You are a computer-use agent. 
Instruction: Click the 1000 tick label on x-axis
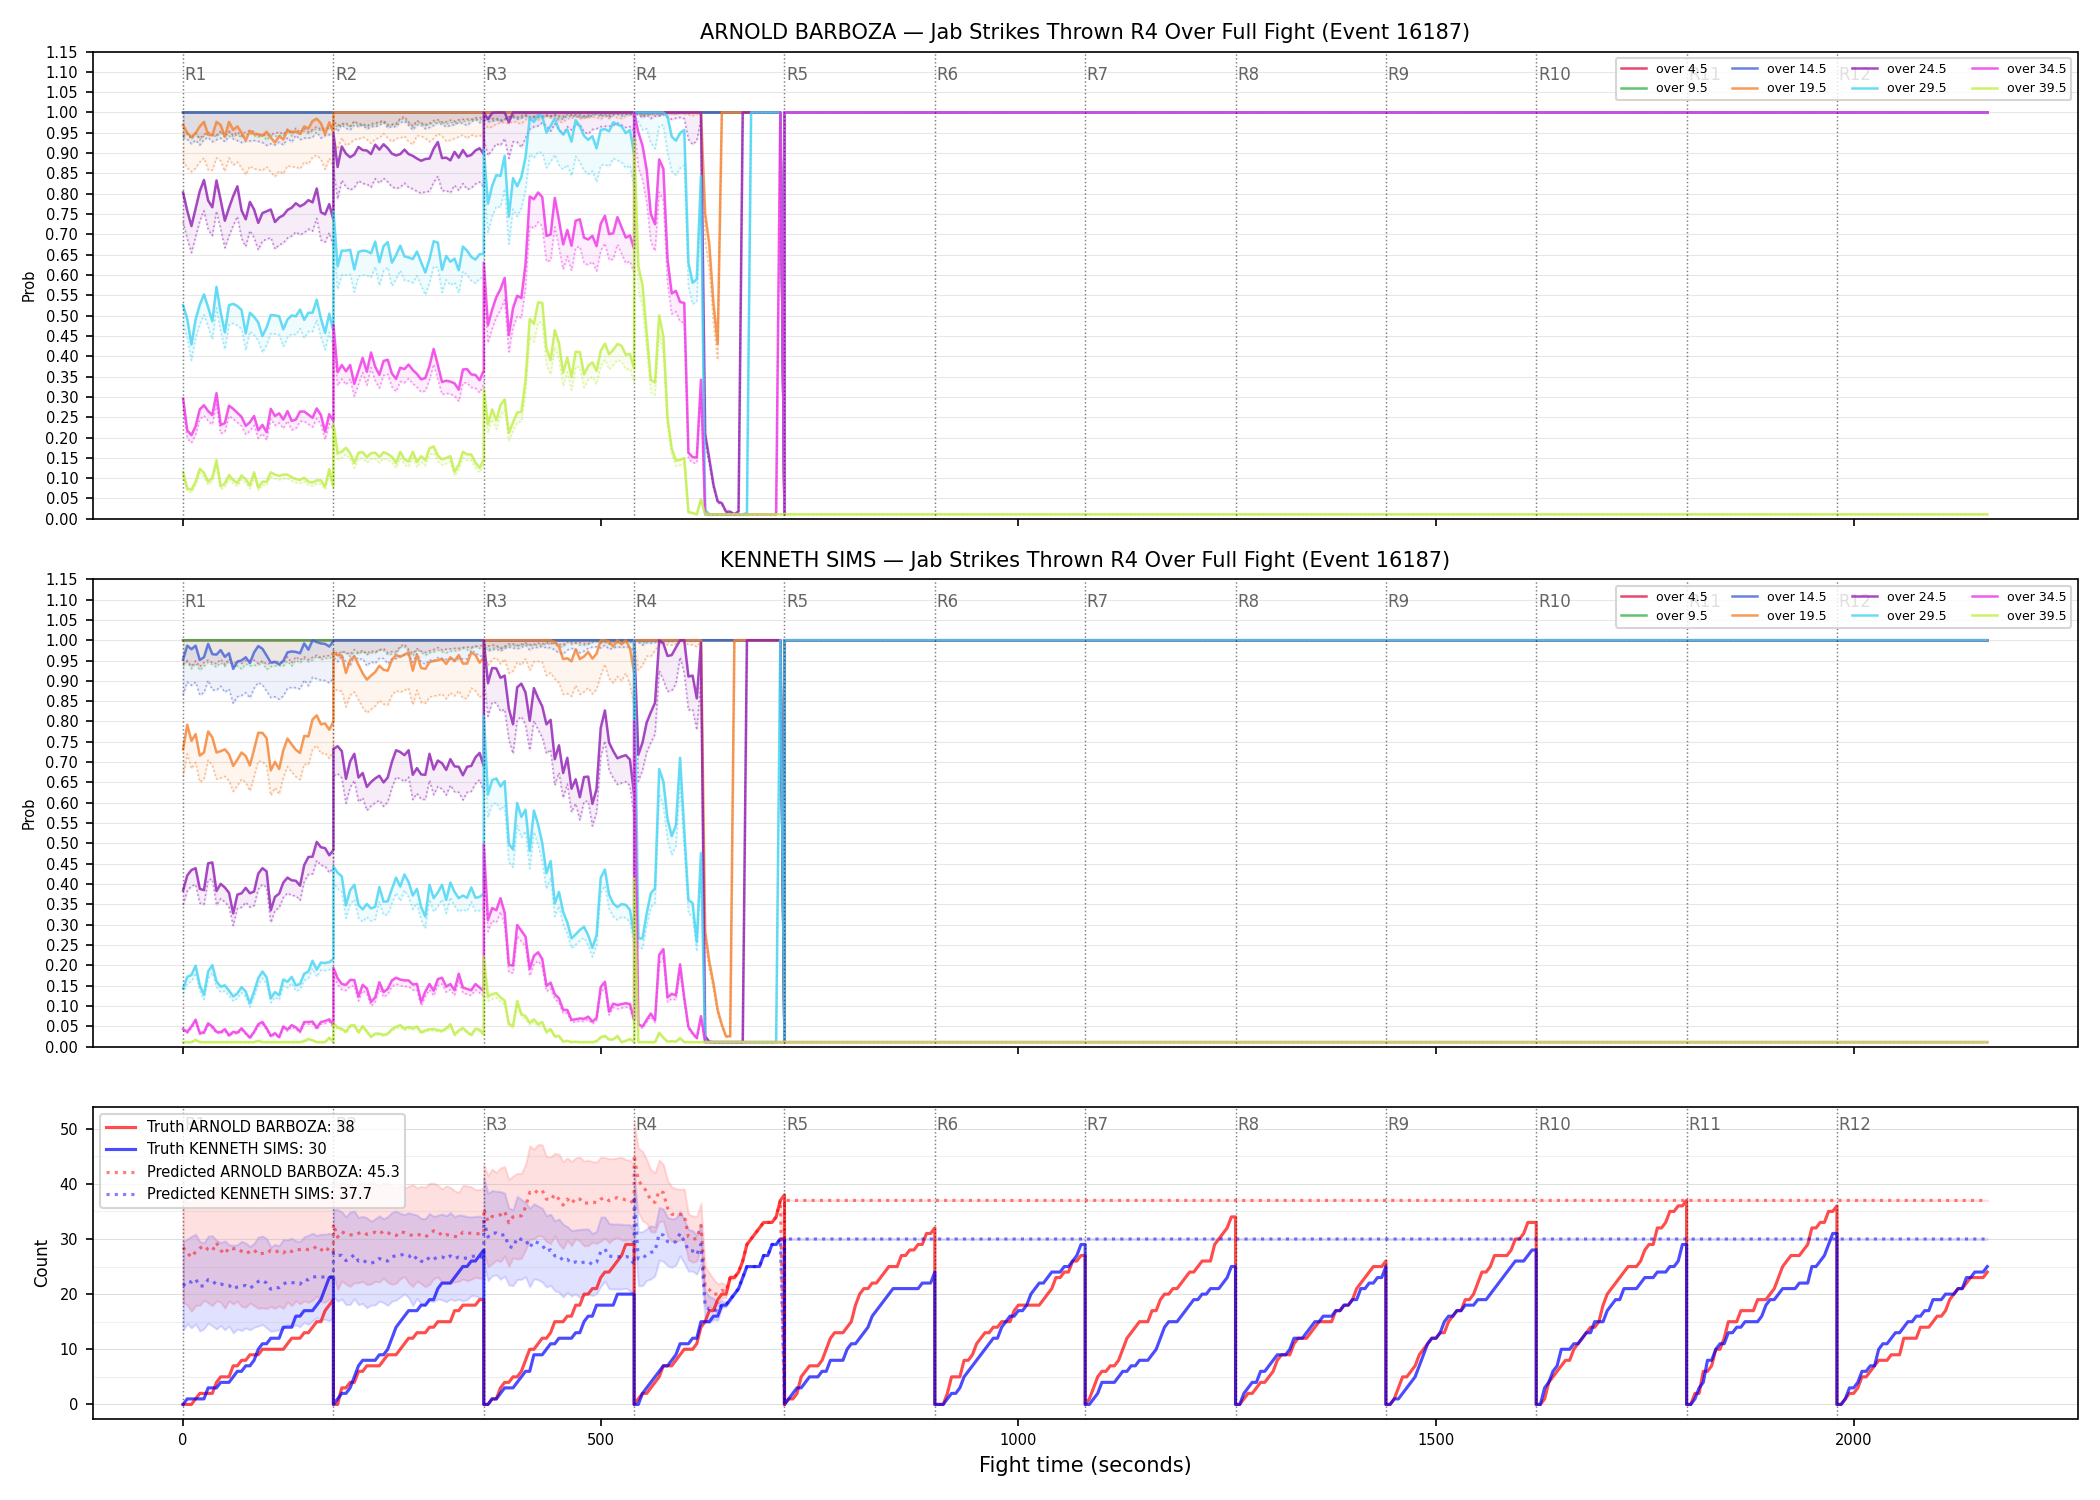click(x=1018, y=1439)
